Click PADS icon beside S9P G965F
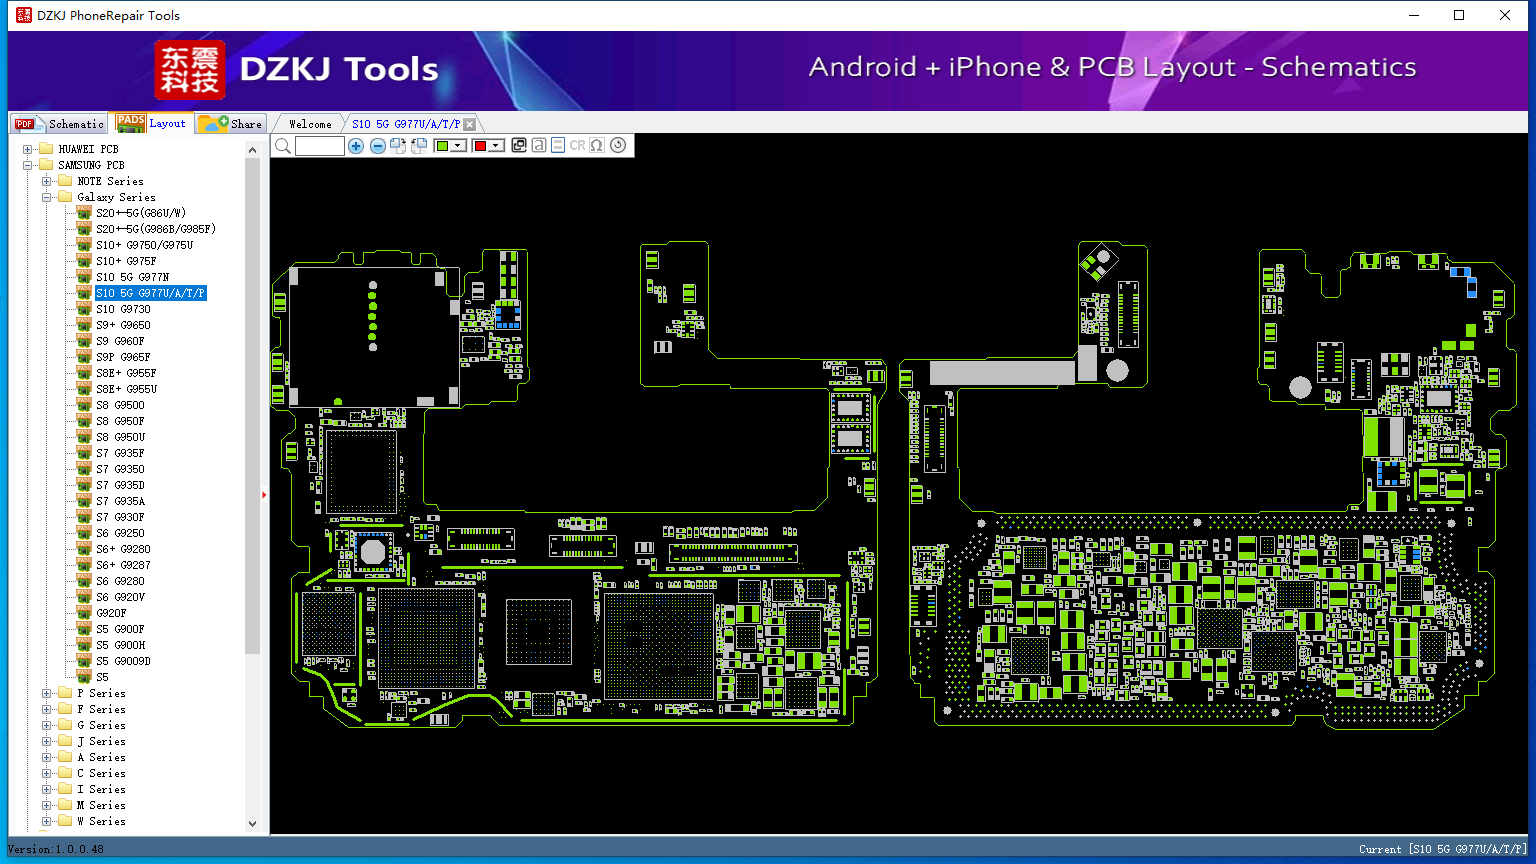This screenshot has width=1536, height=864. (84, 357)
